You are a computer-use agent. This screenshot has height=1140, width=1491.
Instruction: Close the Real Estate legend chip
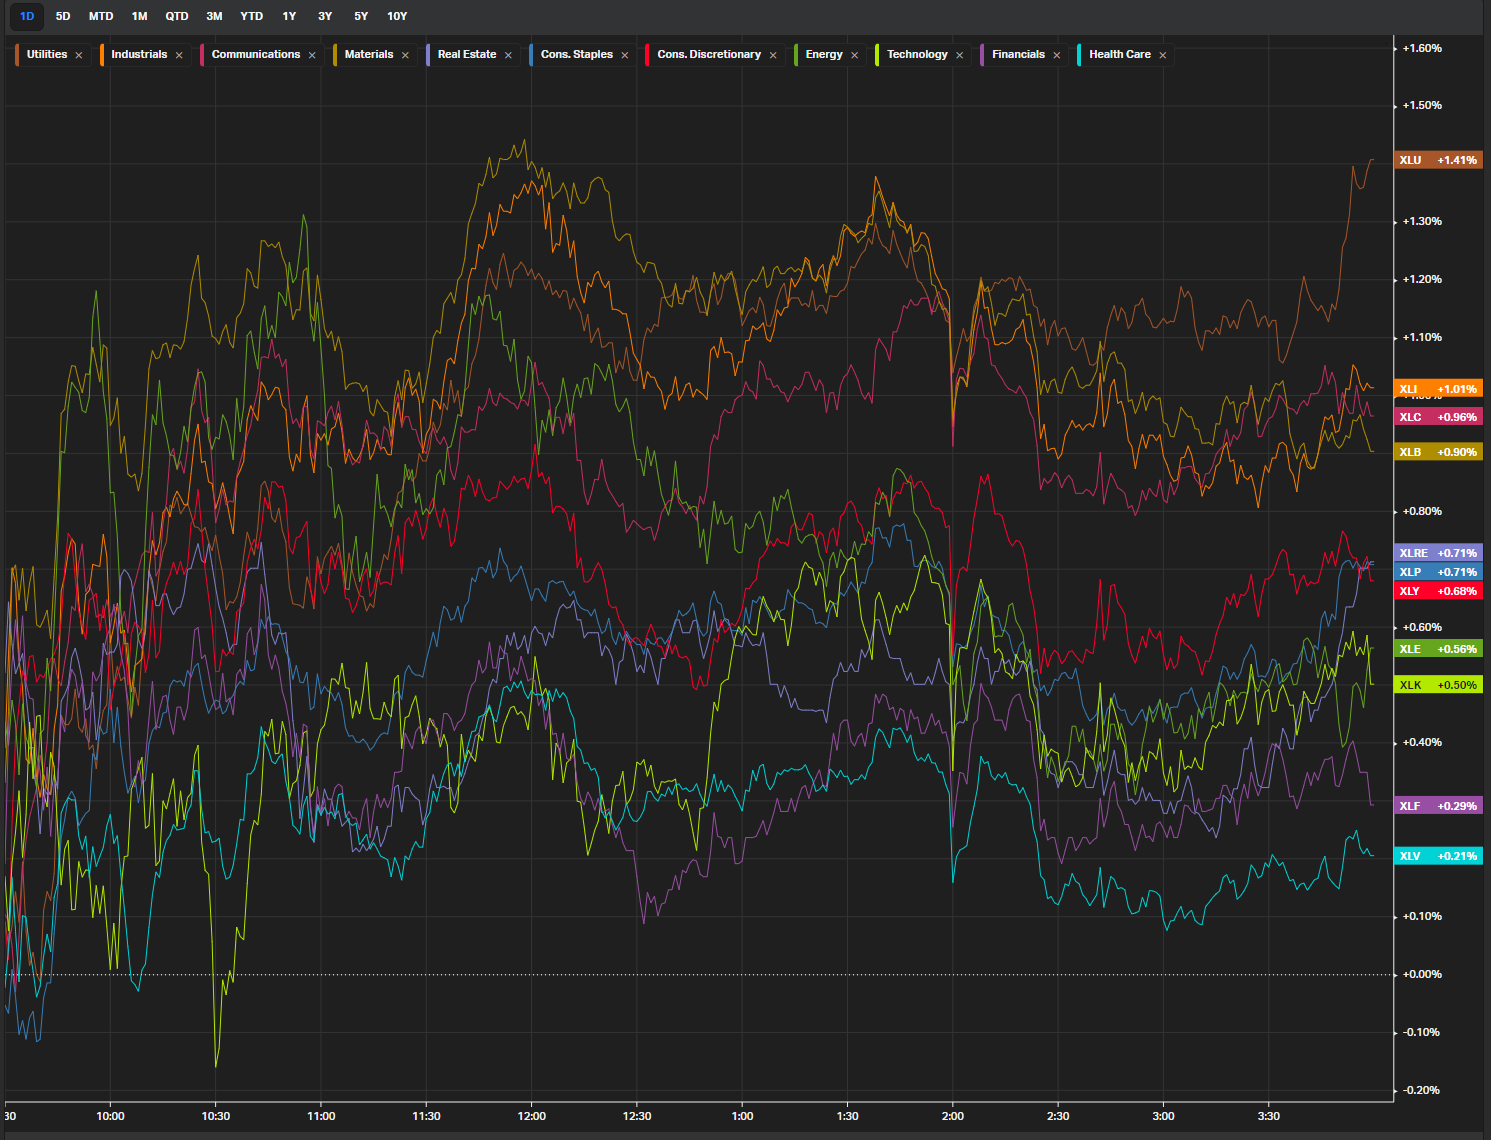pos(508,55)
